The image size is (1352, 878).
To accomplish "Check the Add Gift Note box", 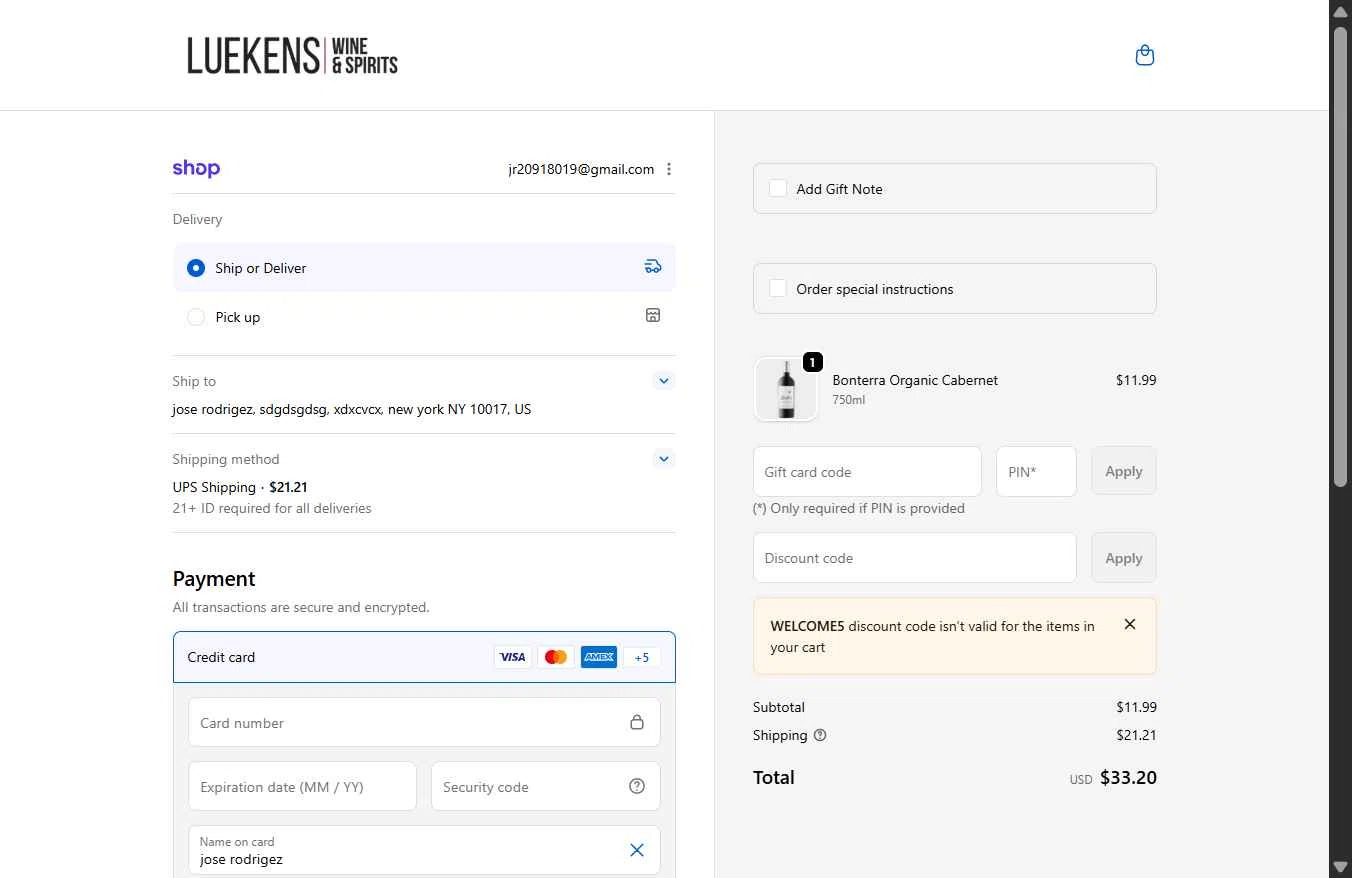I will click(x=778, y=188).
